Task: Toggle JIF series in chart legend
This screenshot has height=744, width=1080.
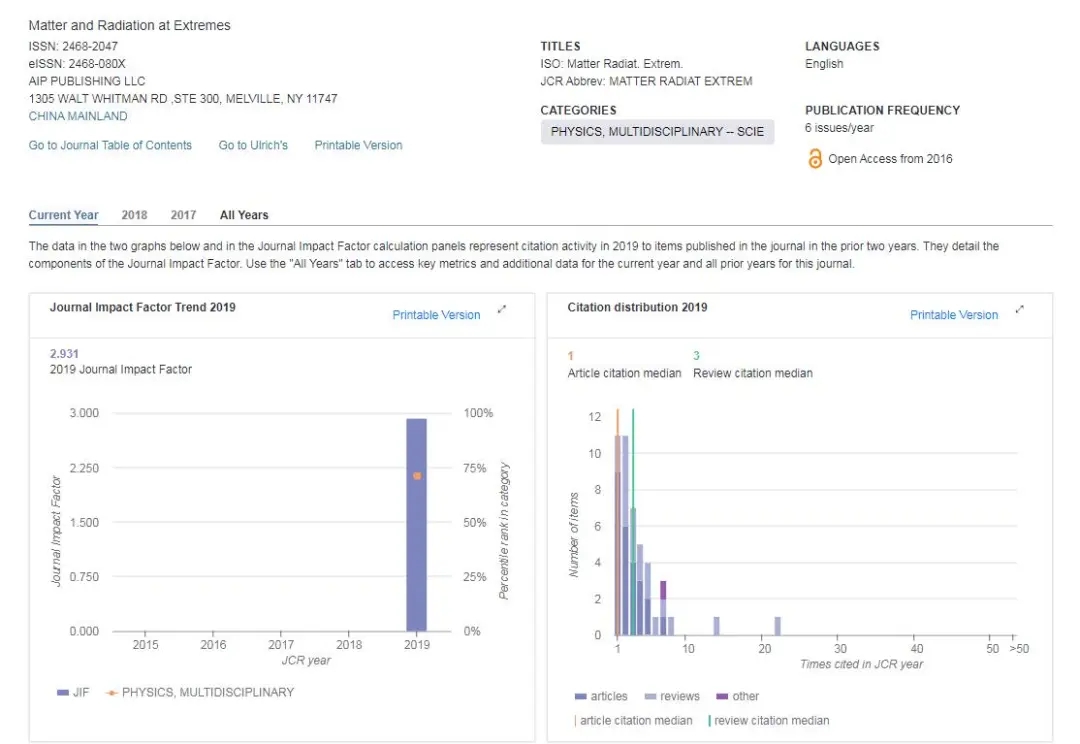Action: [x=73, y=692]
